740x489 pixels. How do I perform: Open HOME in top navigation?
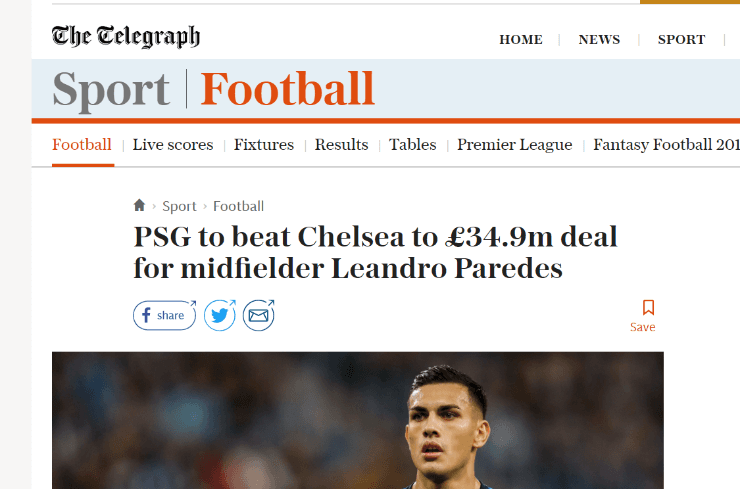pos(521,40)
